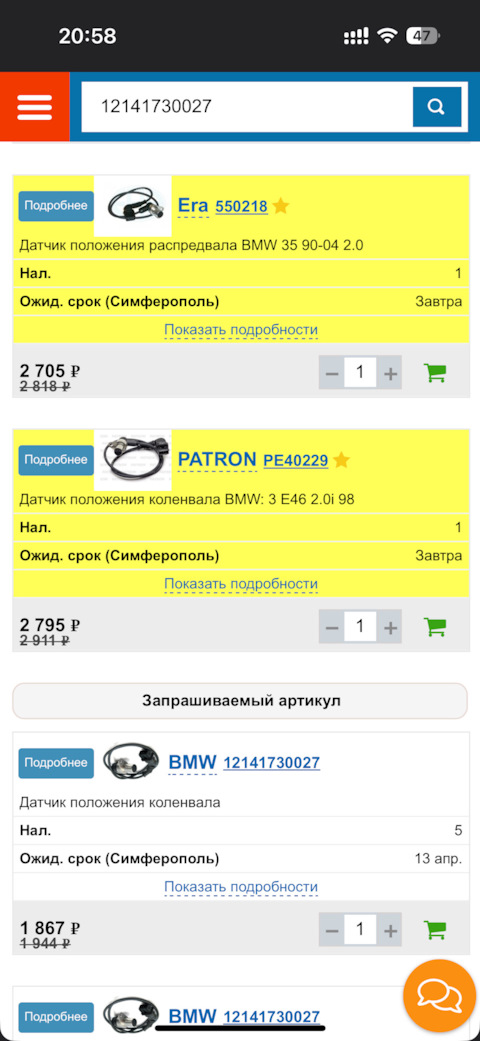Viewport: 480px width, 1041px height.
Task: Tap the search magnifier button
Action: coord(436,107)
